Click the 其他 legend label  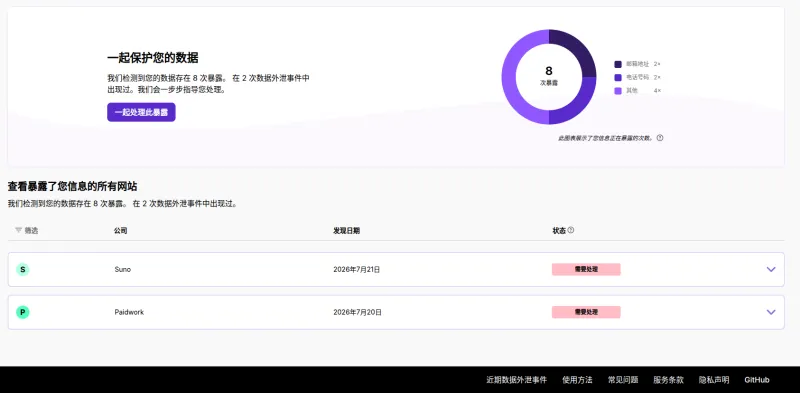tap(632, 91)
